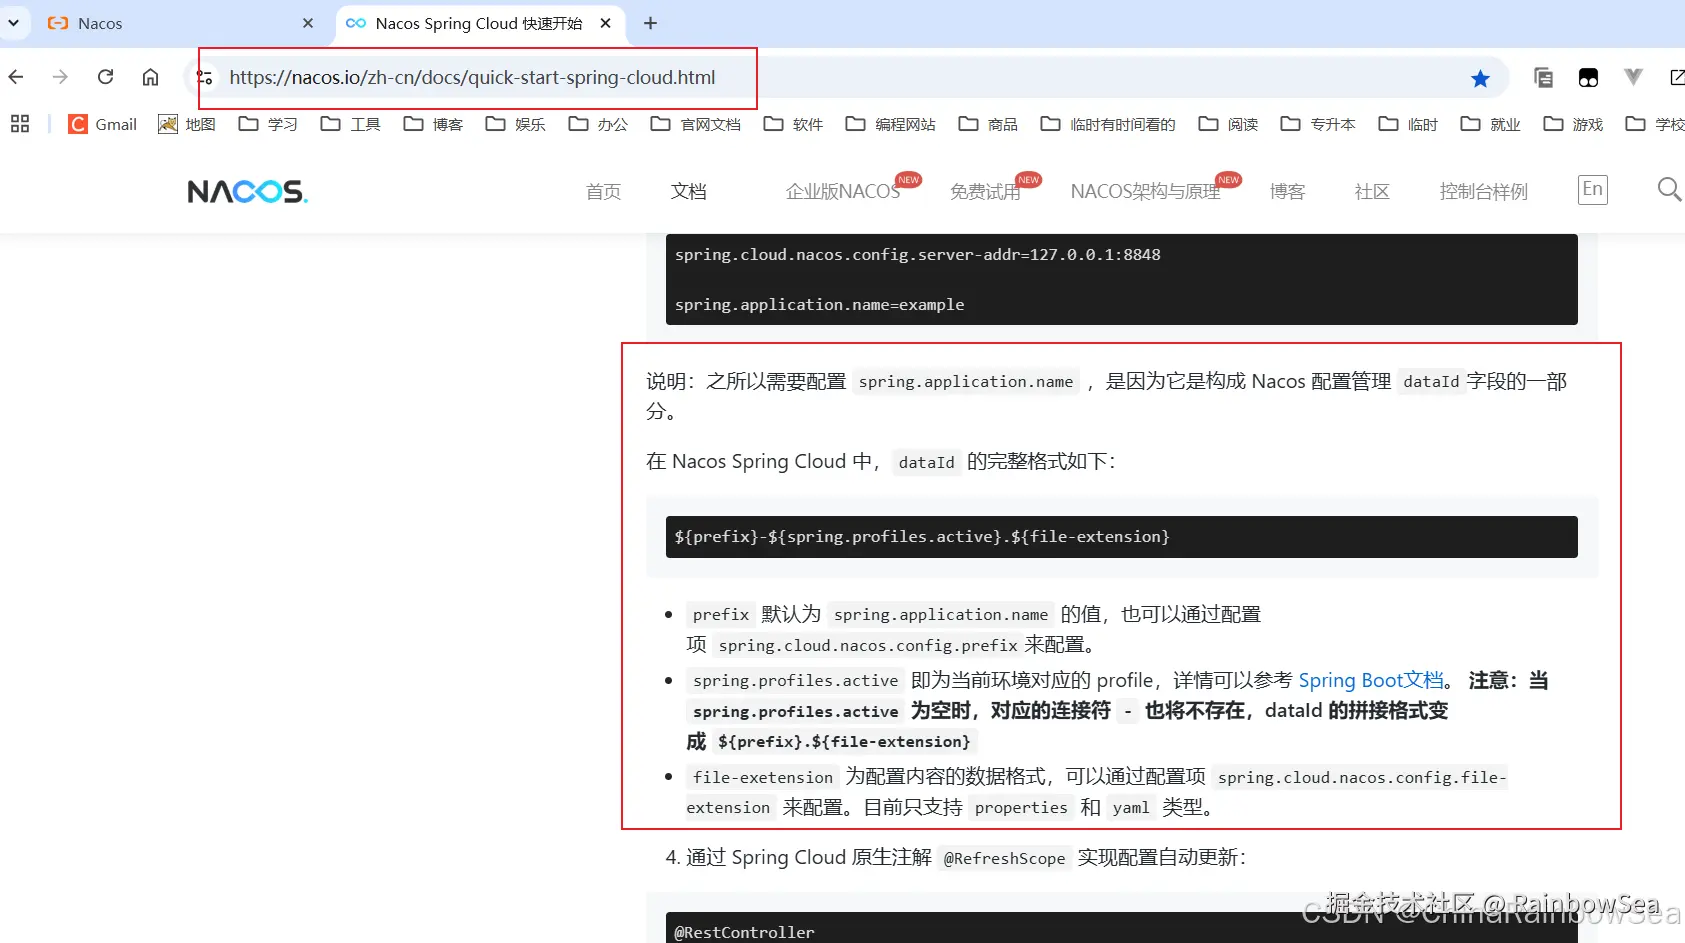
Task: Switch language with the En button
Action: tap(1593, 189)
